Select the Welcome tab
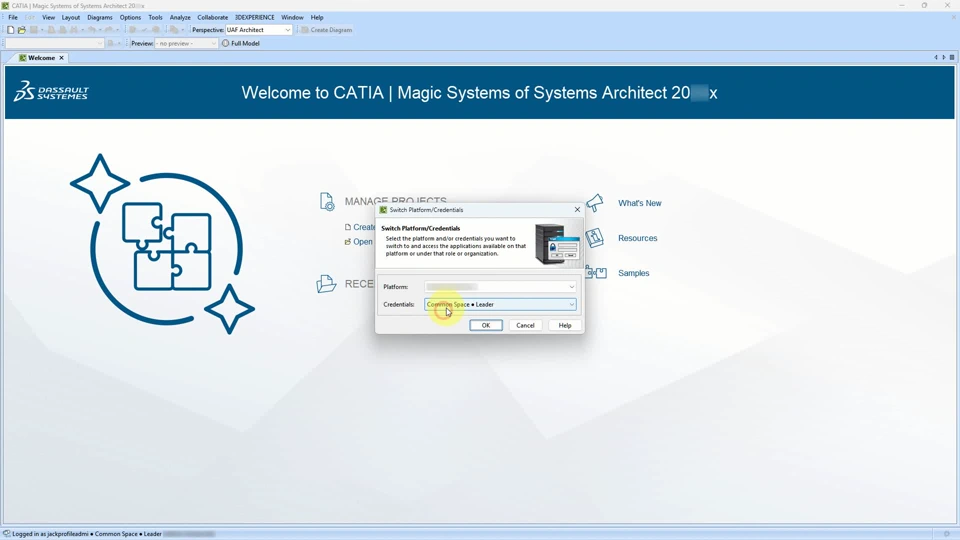Screen dimensions: 960x540 (41, 58)
